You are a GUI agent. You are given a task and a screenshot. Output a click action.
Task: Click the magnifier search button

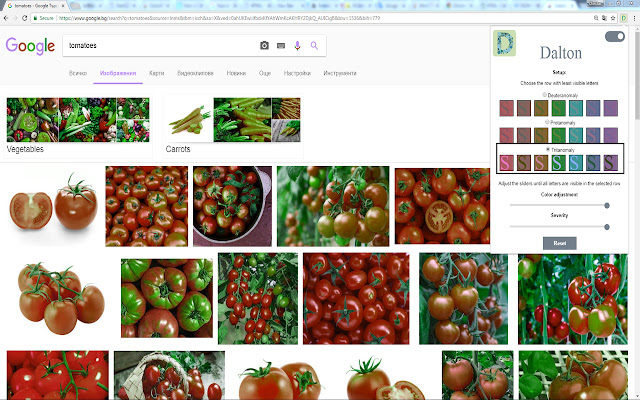[314, 45]
